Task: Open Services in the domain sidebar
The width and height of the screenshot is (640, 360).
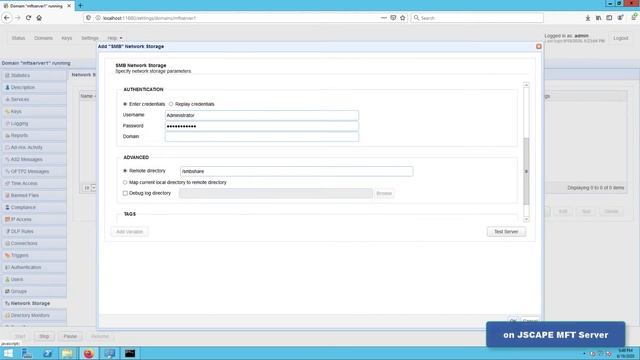Action: pyautogui.click(x=33, y=100)
